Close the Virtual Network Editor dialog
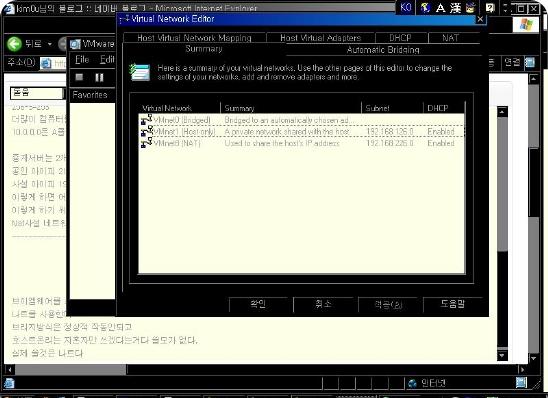Viewport: 548px width, 398px height. [480, 19]
